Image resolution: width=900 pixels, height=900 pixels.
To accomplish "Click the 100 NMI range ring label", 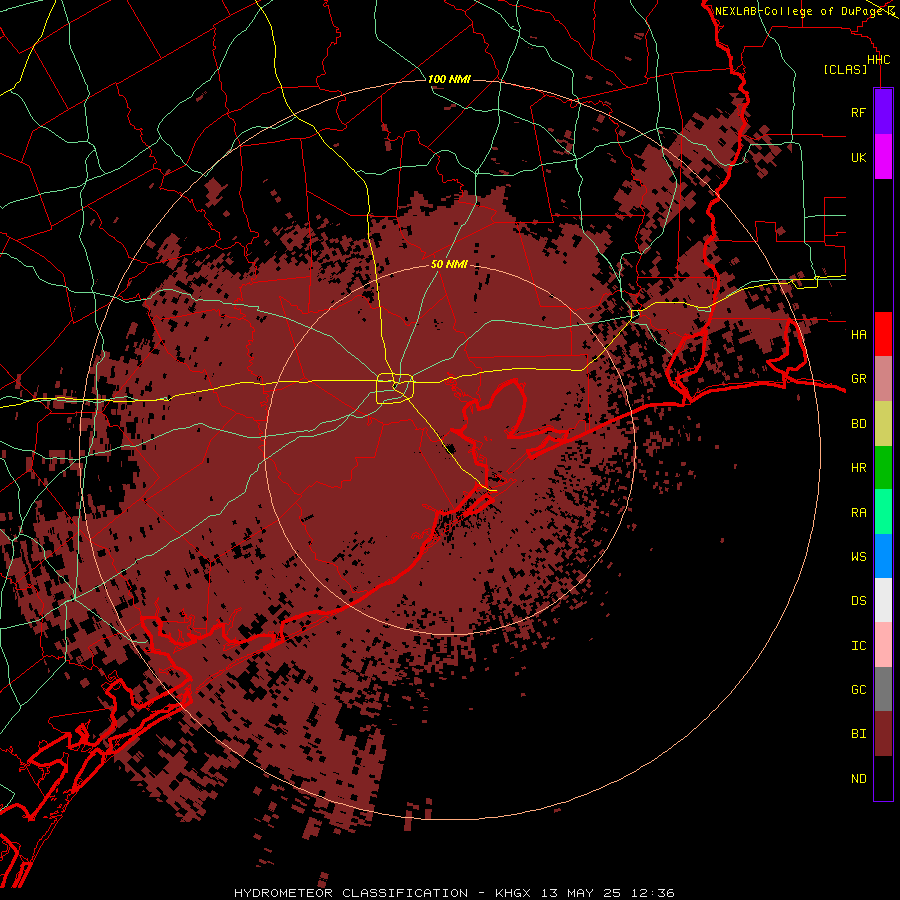I will pyautogui.click(x=449, y=79).
